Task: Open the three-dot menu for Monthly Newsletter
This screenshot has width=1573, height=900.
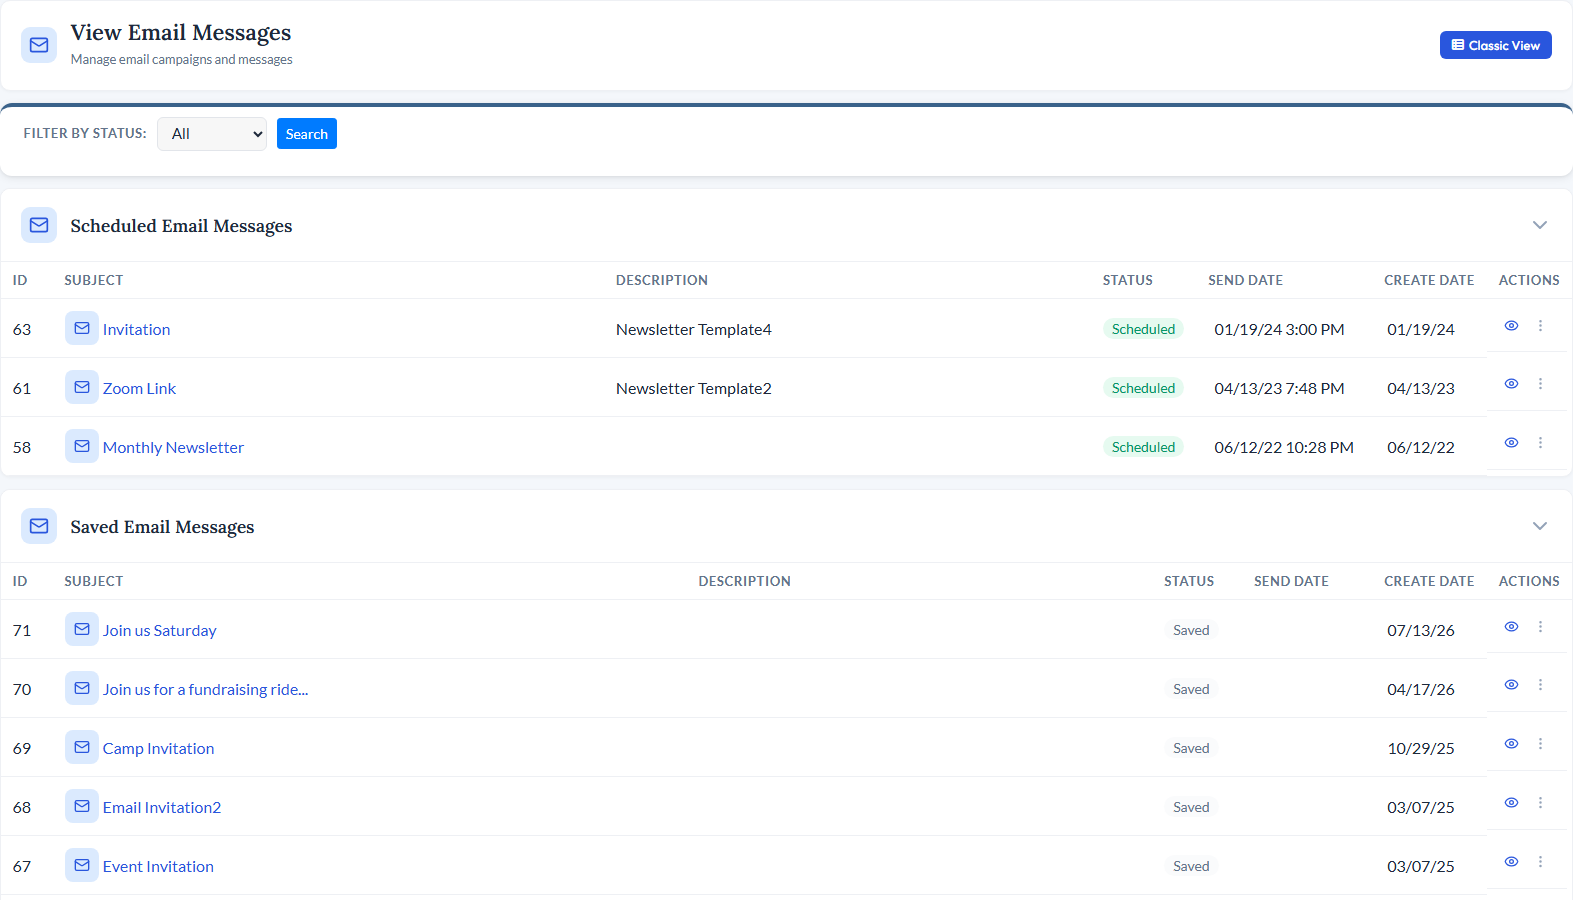Action: [x=1540, y=443]
